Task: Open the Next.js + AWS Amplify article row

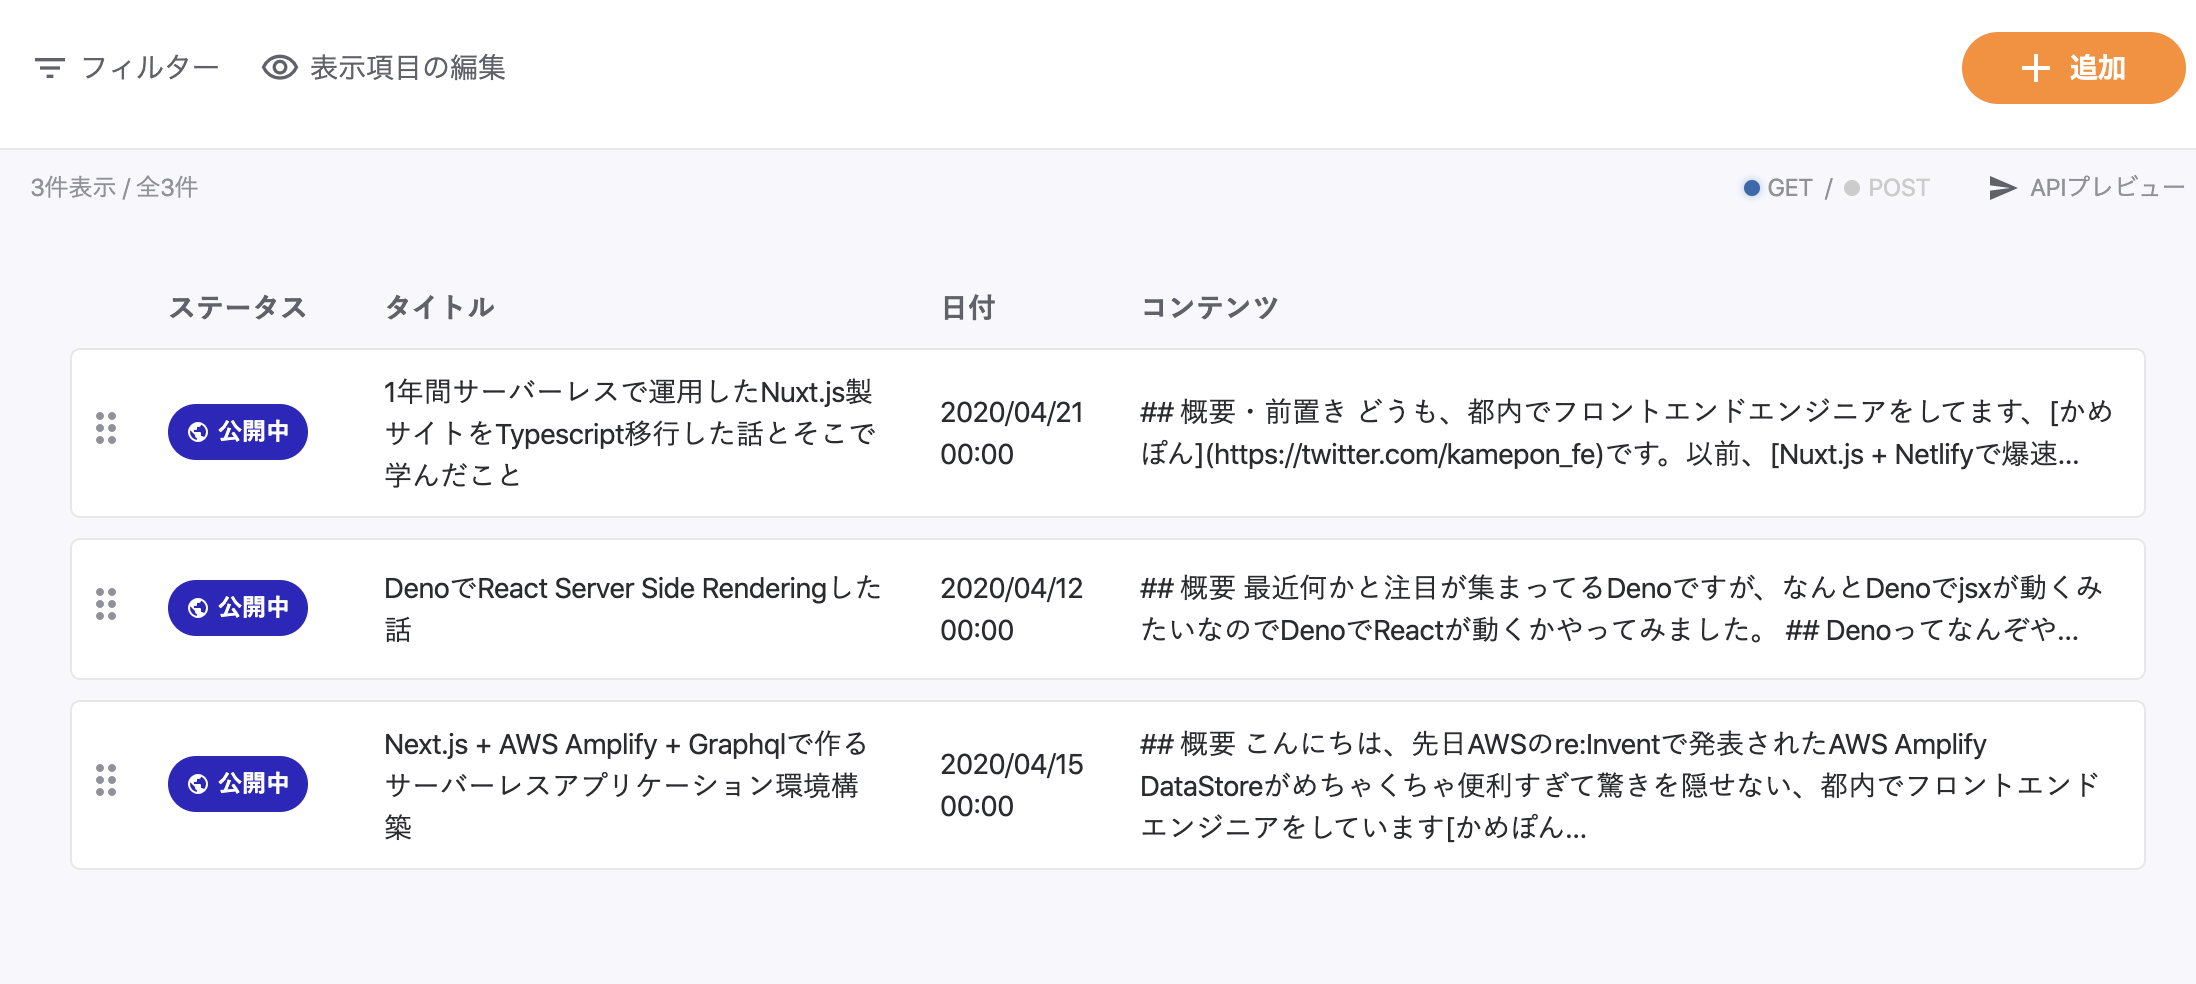Action: (x=624, y=785)
